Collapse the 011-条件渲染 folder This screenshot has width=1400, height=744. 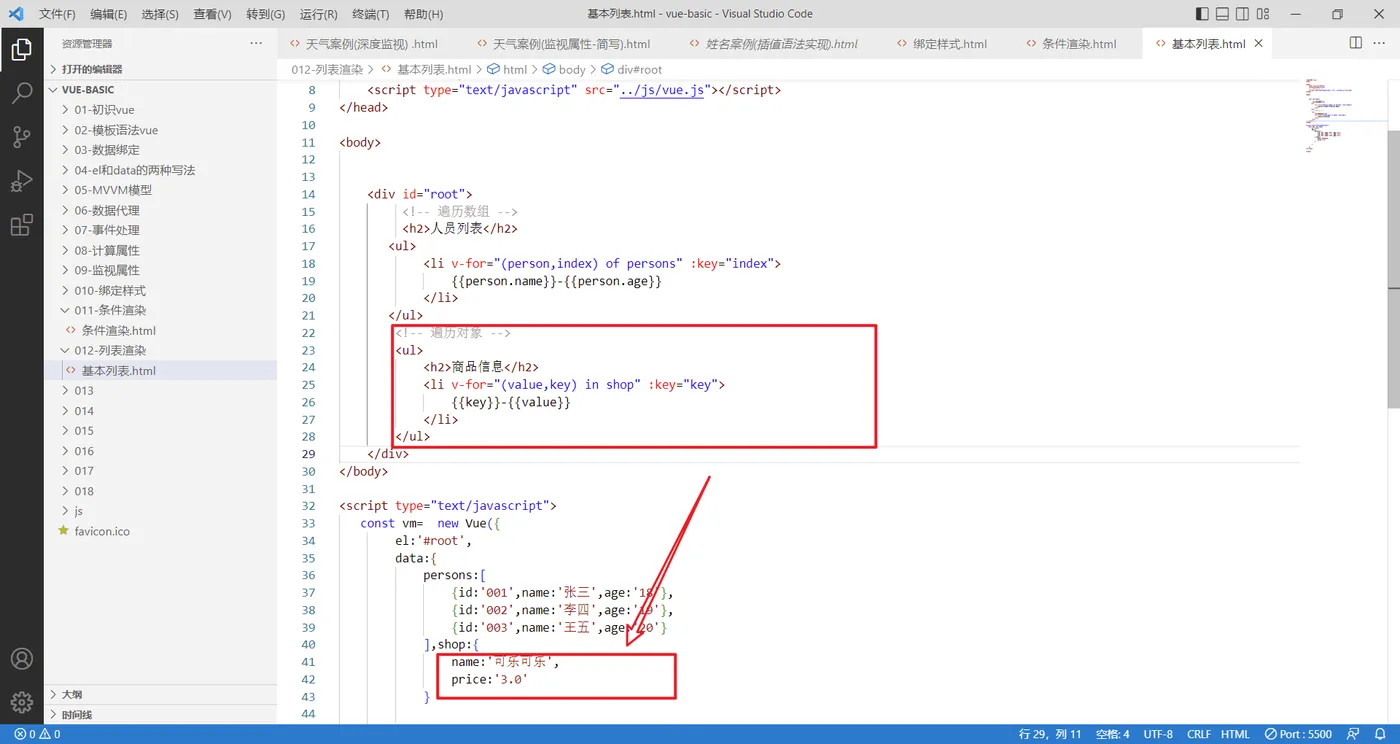coord(160,310)
